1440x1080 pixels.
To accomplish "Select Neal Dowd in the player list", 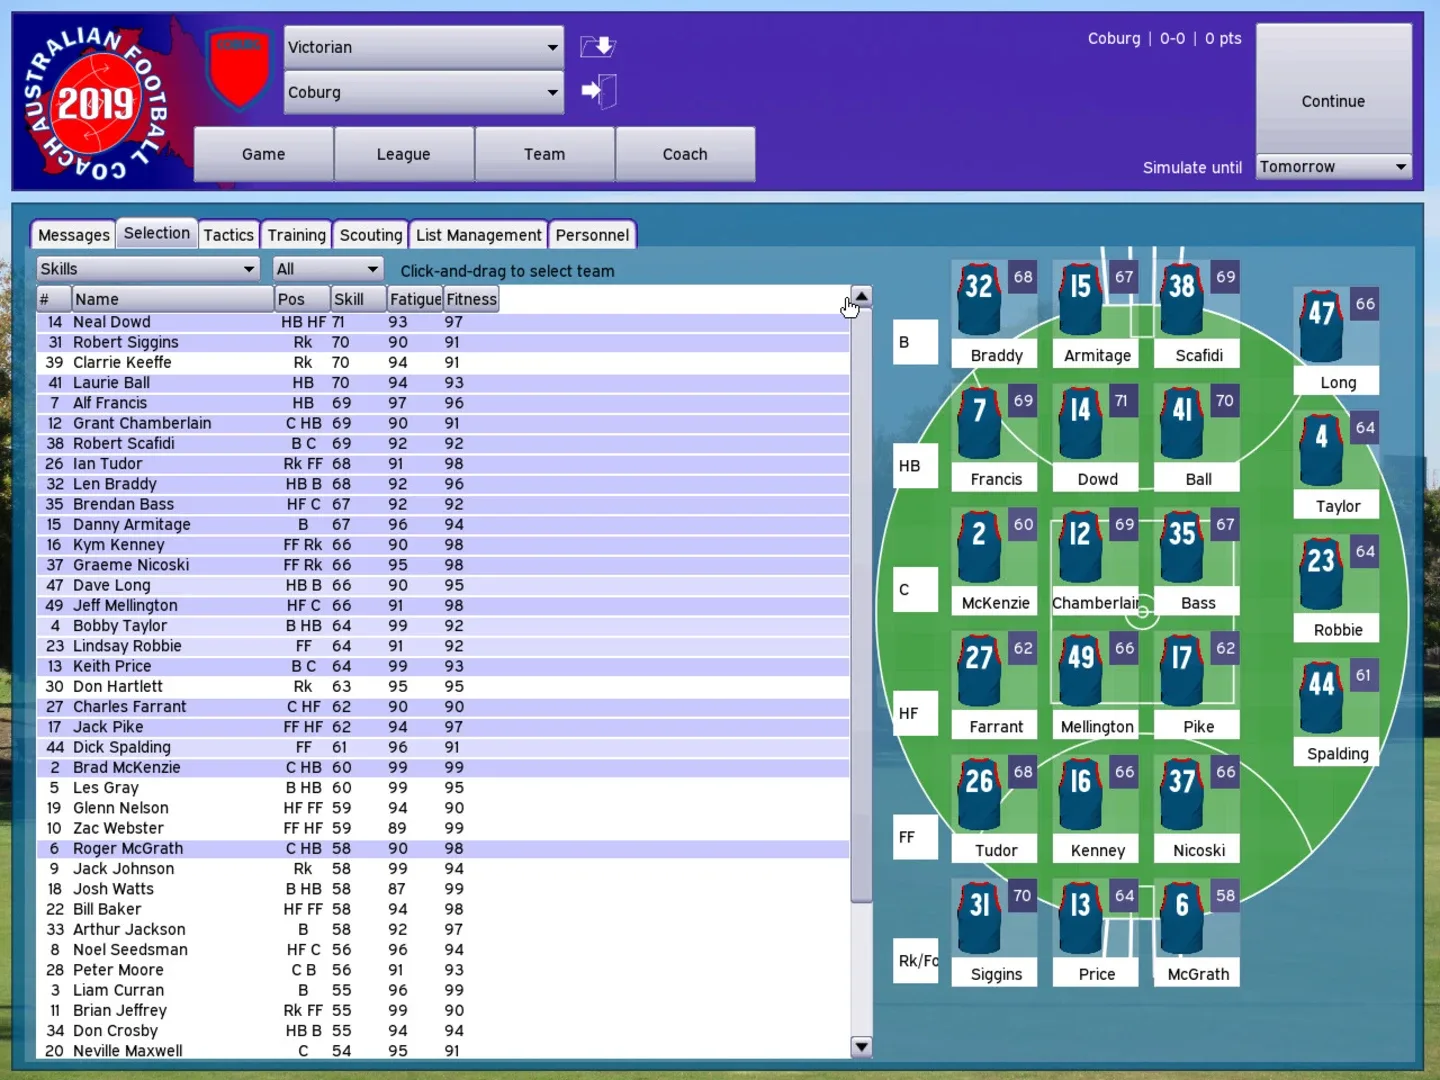I will coord(112,322).
